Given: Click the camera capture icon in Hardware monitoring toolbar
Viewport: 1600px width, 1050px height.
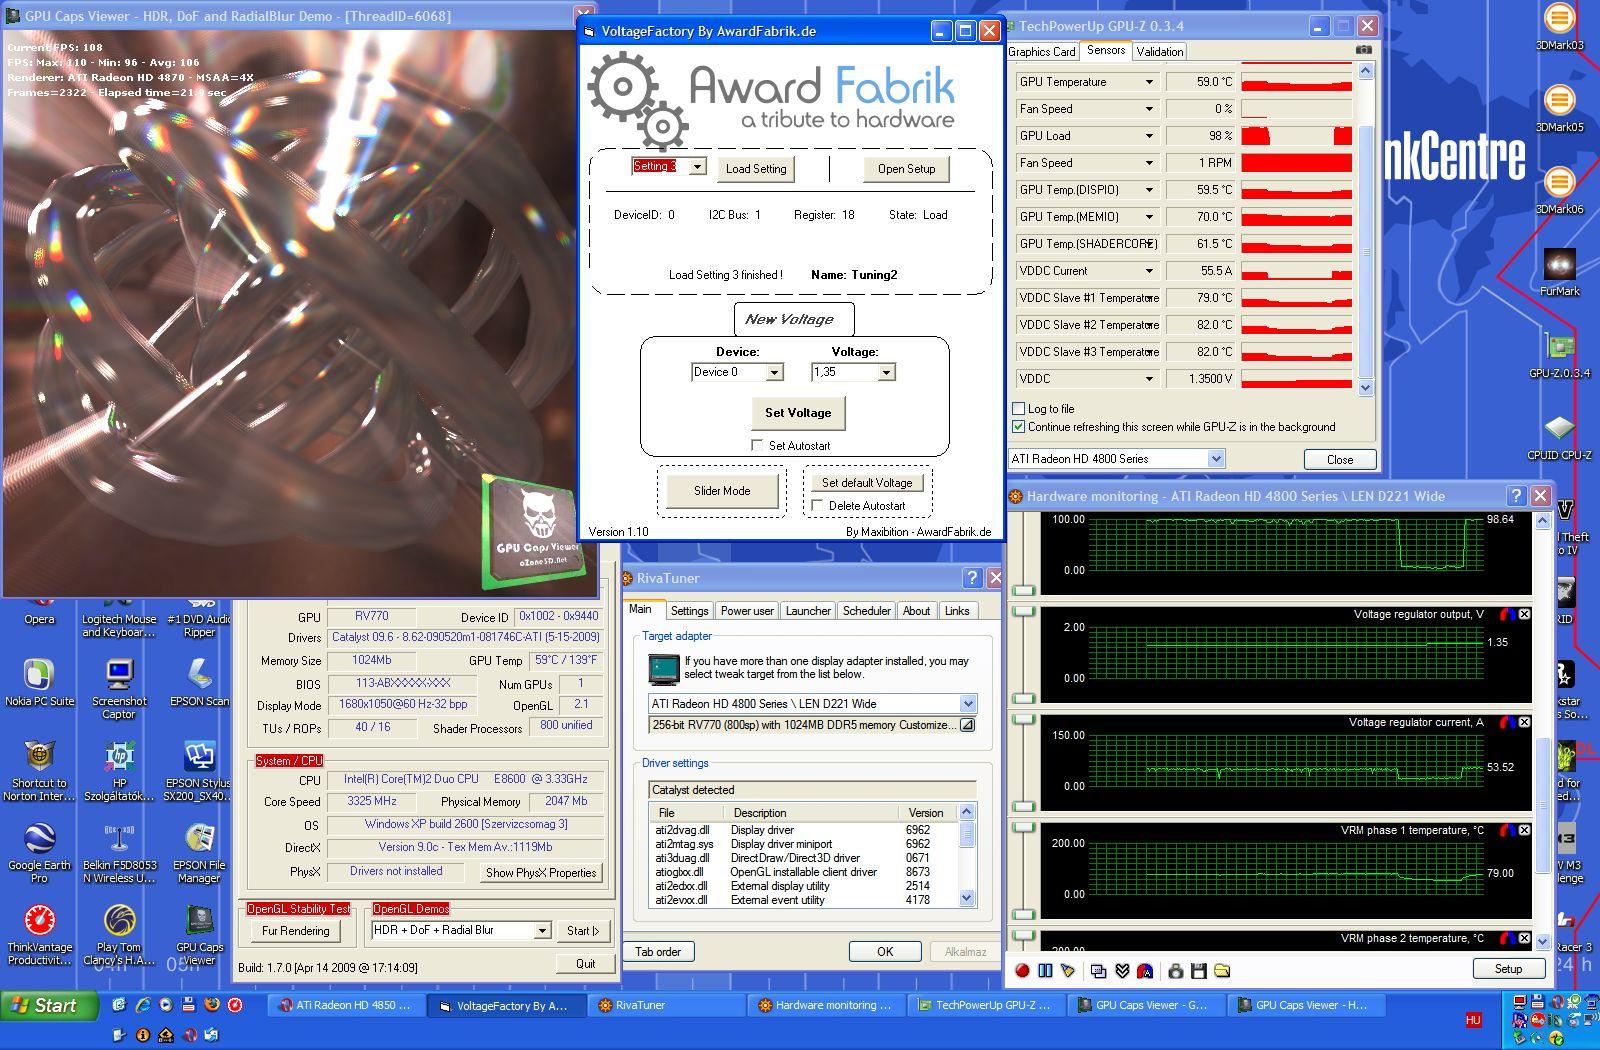Looking at the screenshot, I should tap(1176, 970).
